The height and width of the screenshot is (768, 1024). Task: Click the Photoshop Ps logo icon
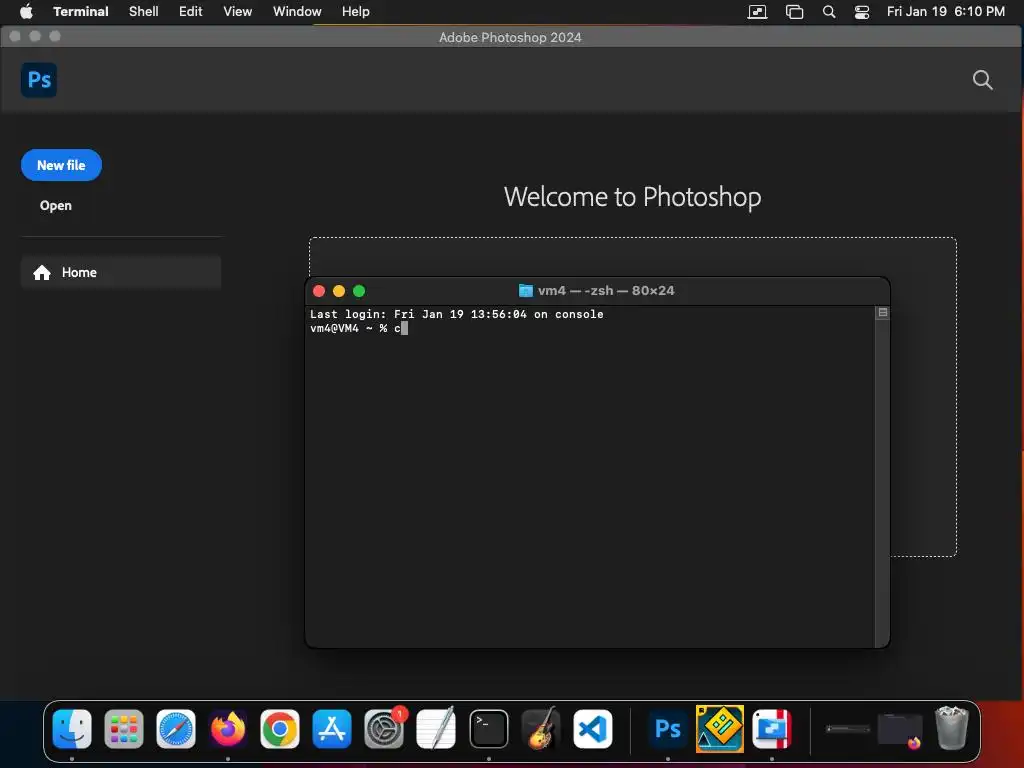tap(39, 80)
